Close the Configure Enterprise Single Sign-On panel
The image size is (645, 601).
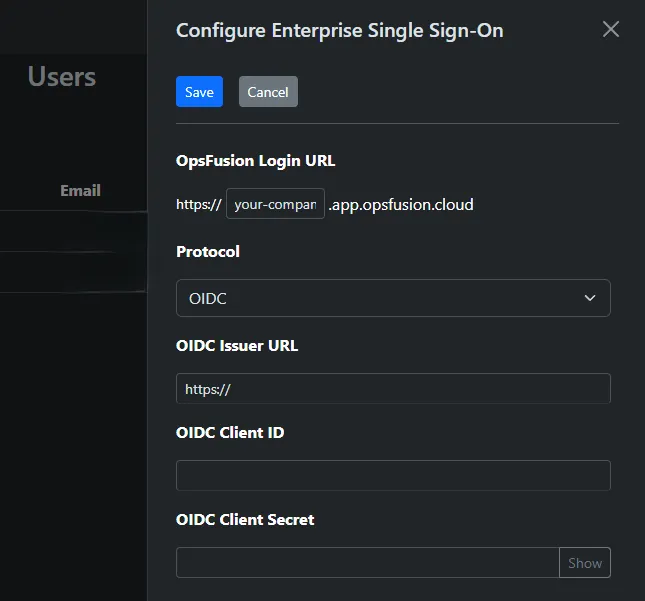610,29
